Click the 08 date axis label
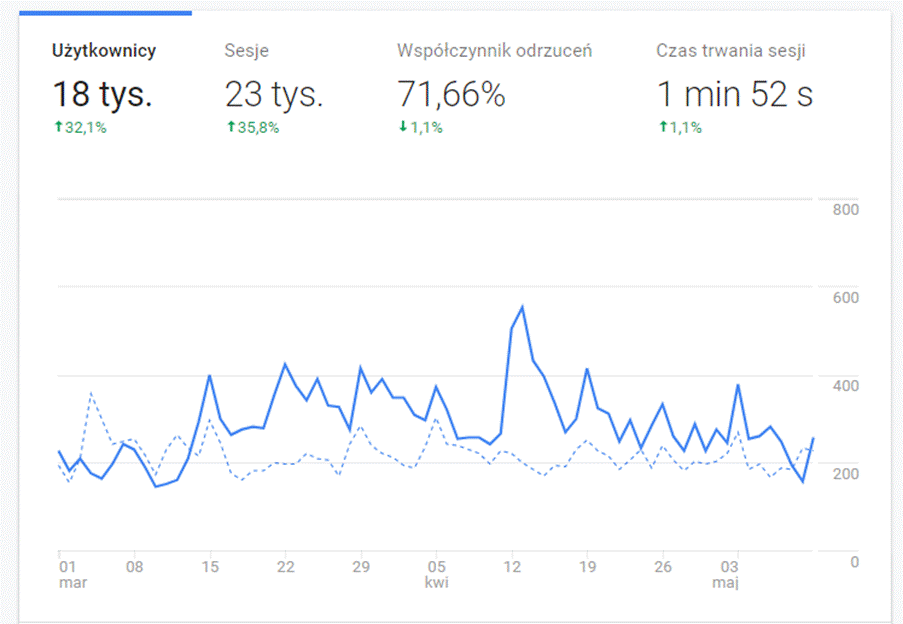The width and height of the screenshot is (903, 624). [x=134, y=567]
